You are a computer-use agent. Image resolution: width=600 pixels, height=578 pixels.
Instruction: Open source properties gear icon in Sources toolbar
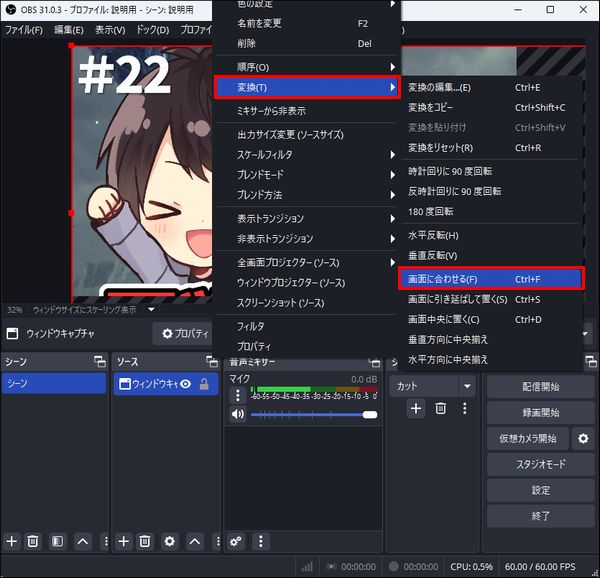tap(170, 541)
